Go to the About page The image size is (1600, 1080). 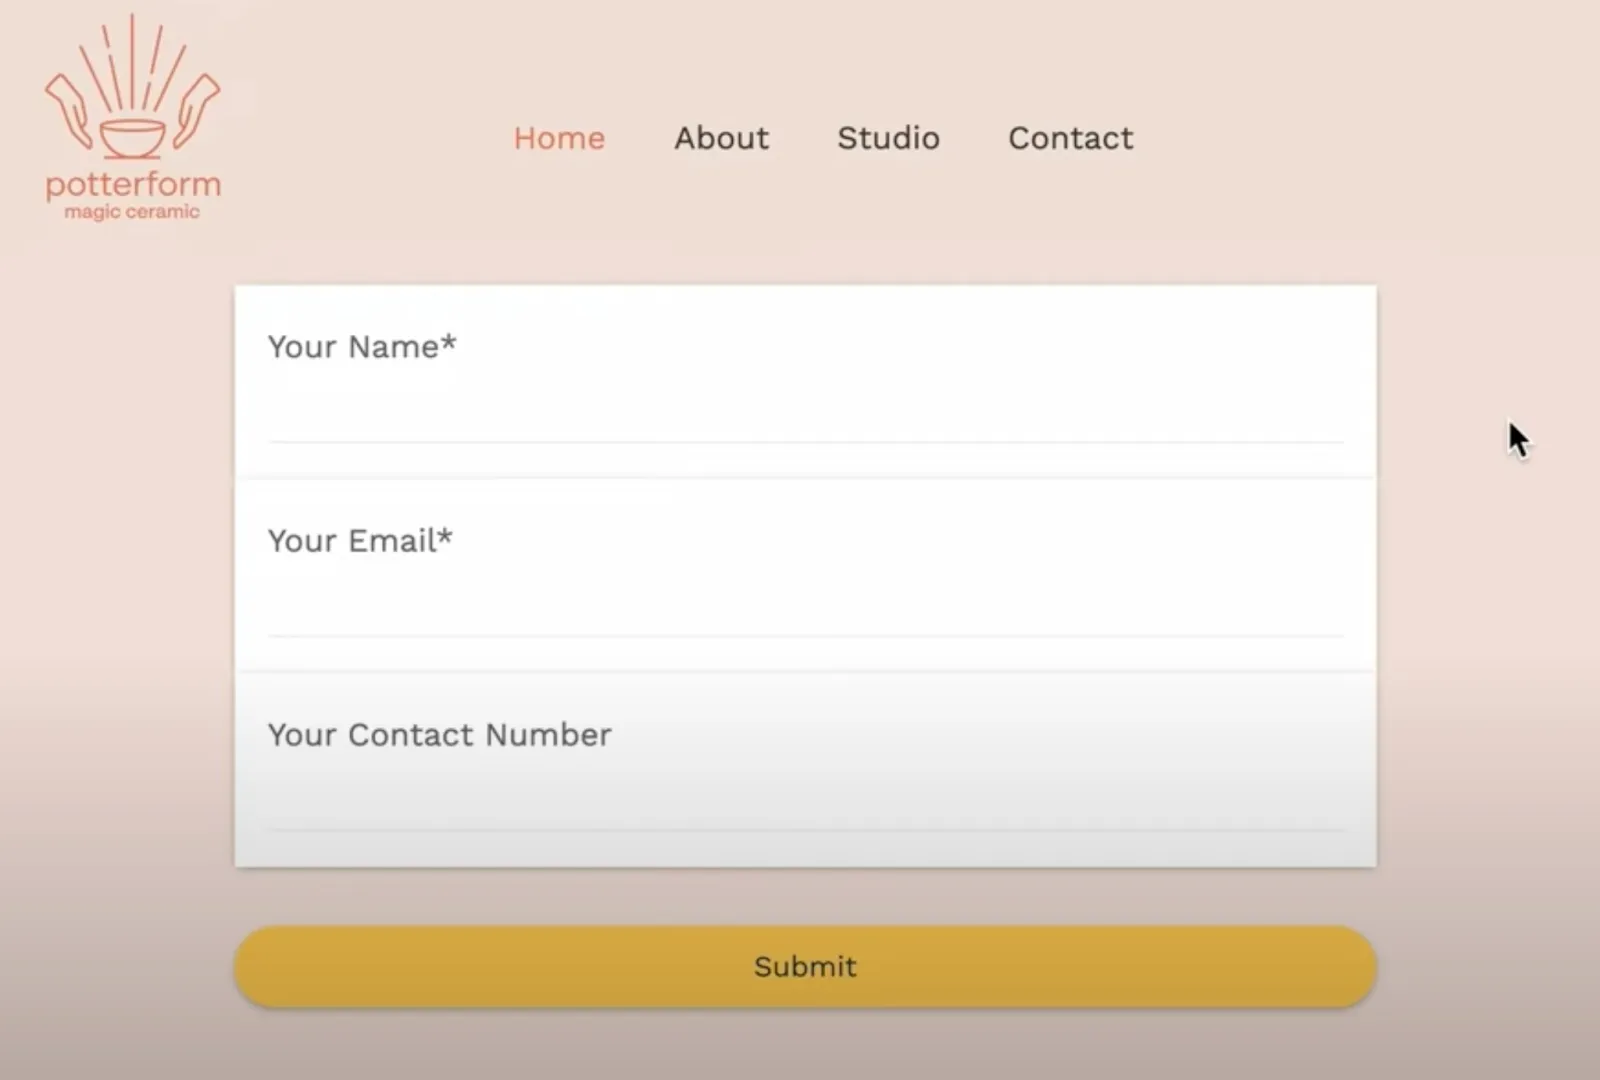[x=721, y=138]
